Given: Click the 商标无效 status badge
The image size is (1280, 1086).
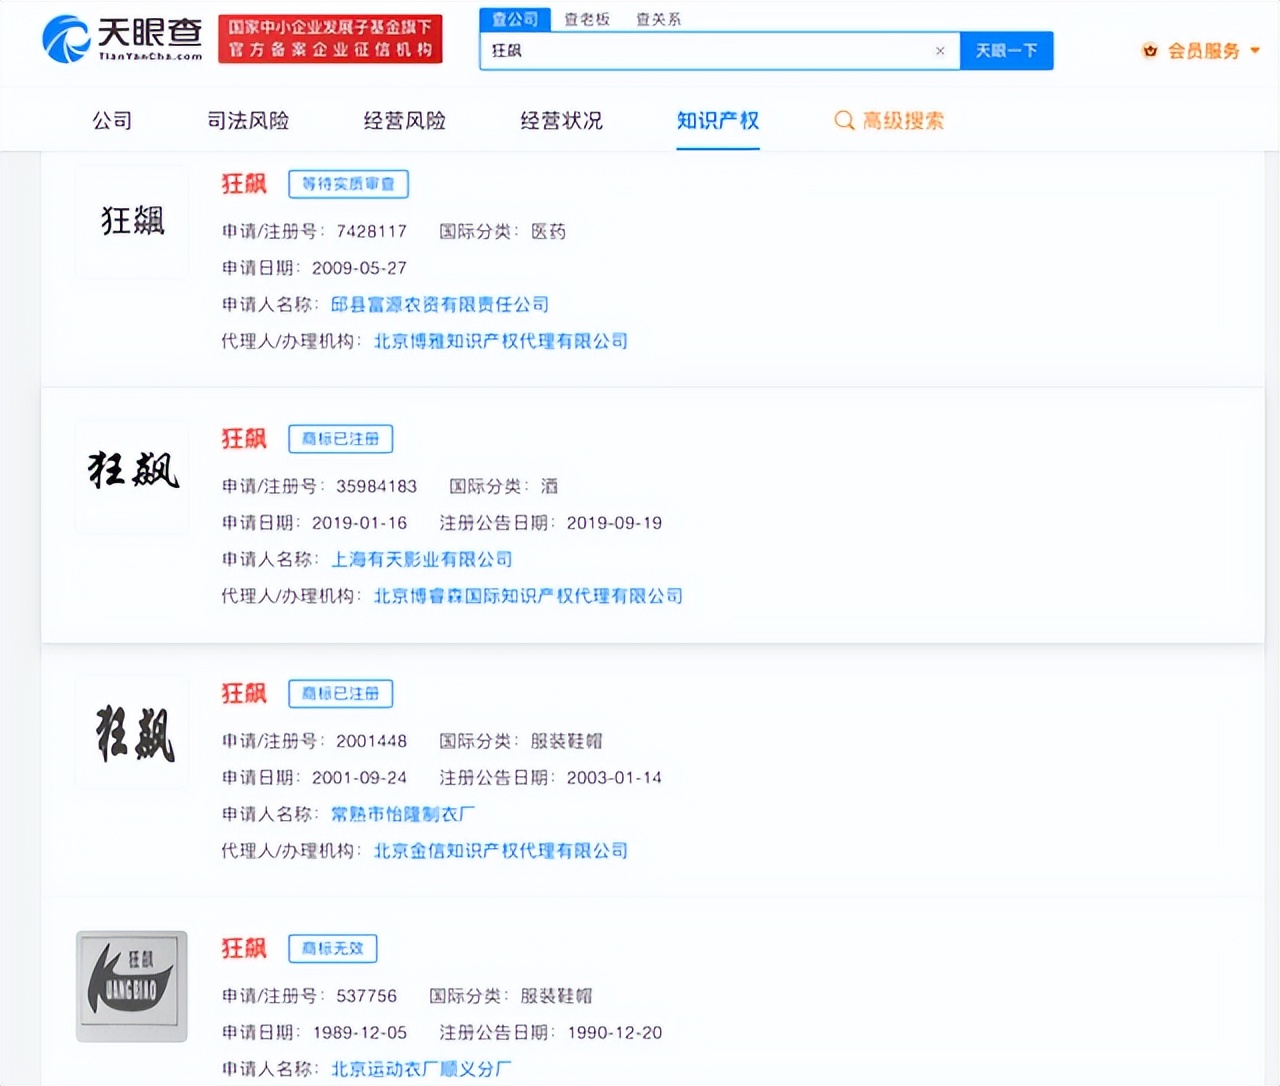Looking at the screenshot, I should point(331,948).
